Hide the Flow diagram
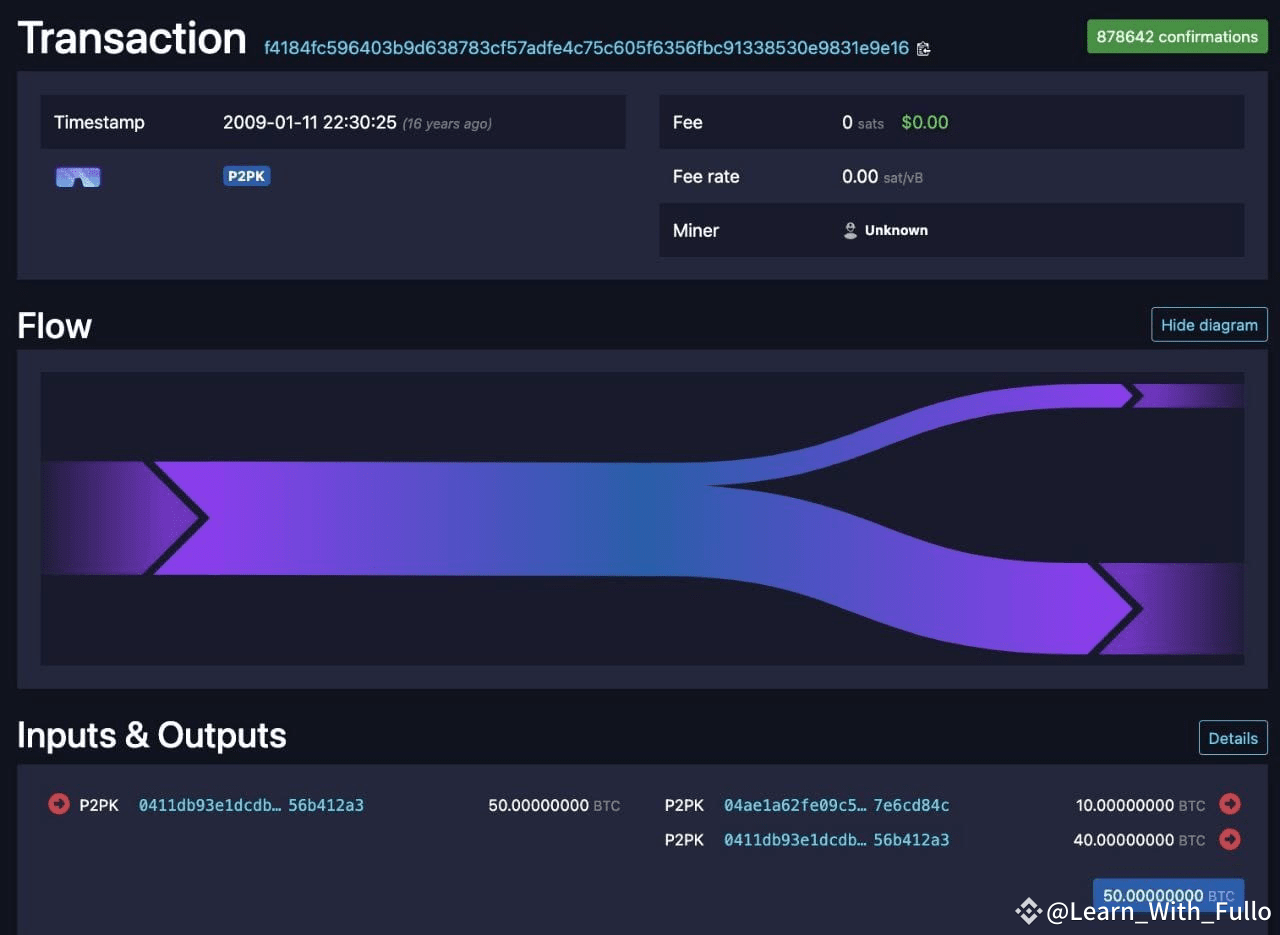This screenshot has width=1280, height=935. (x=1209, y=324)
